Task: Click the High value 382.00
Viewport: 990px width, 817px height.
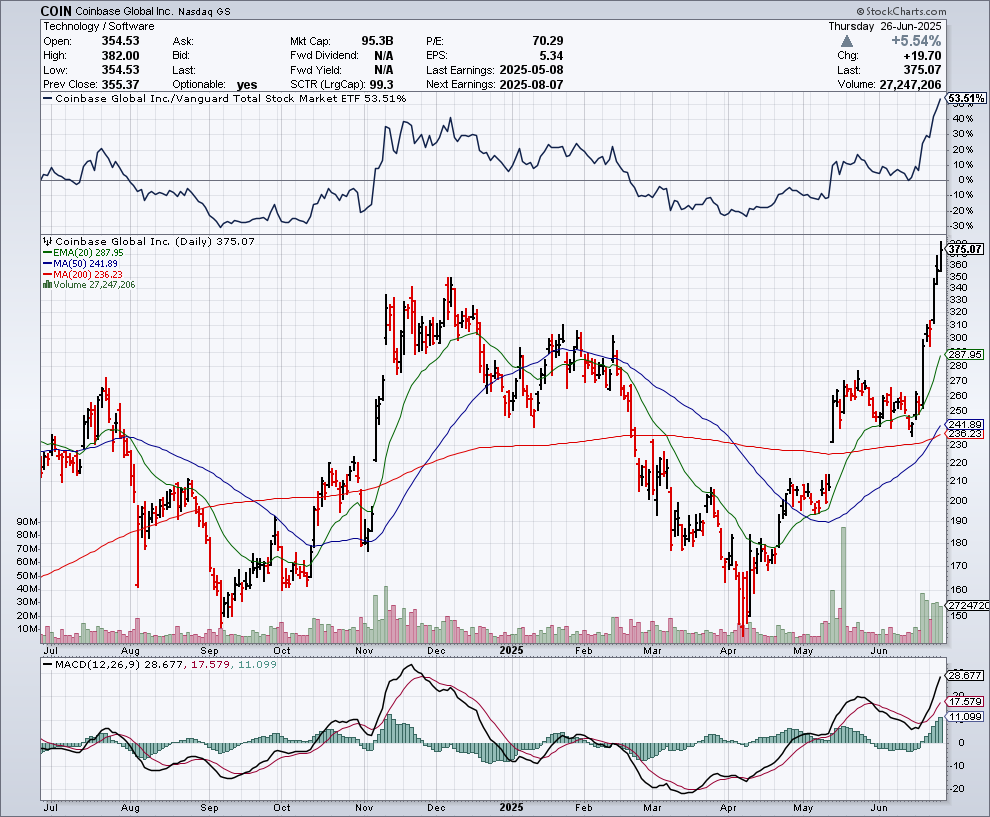Action: (121, 55)
